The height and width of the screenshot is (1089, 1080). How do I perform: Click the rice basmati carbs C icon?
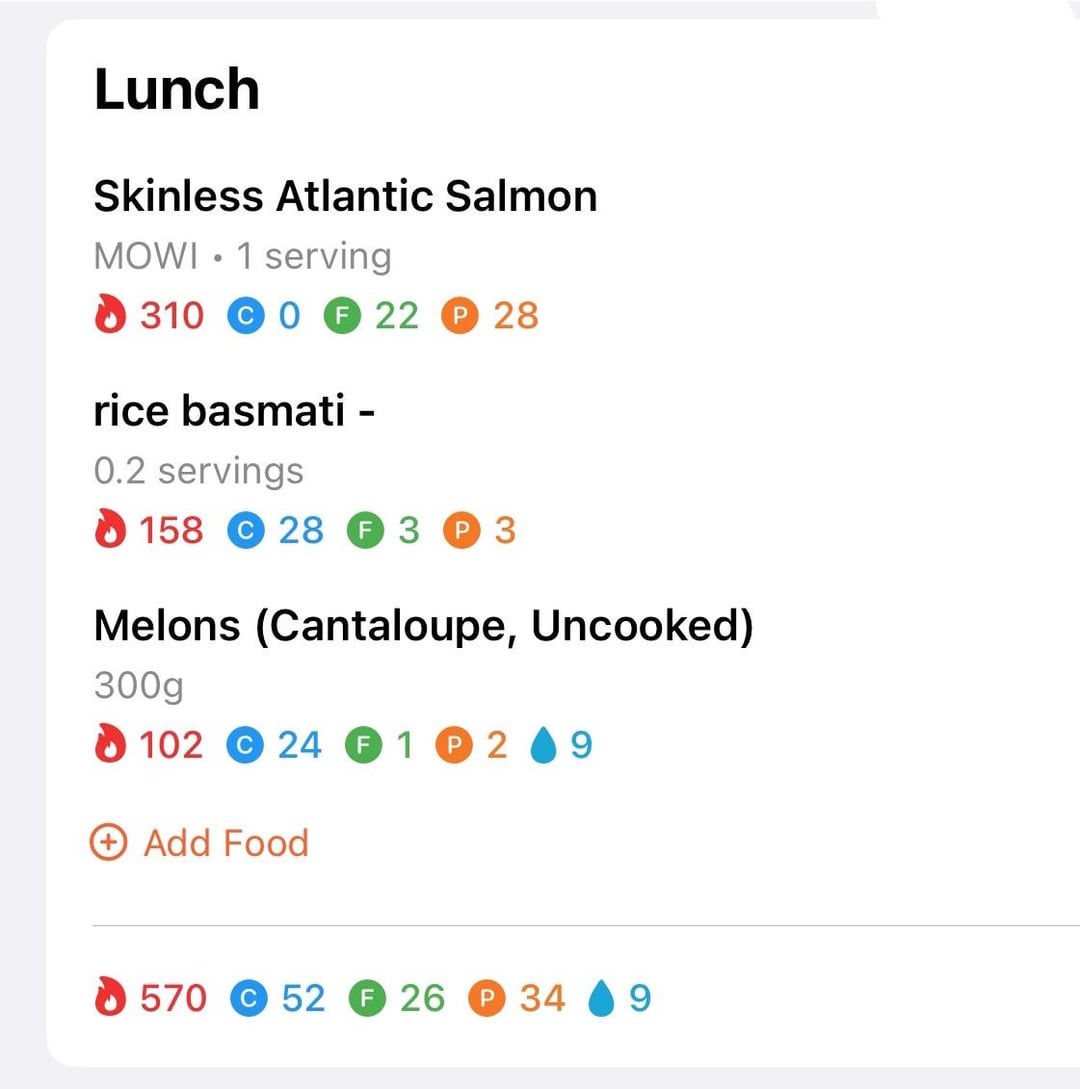(246, 530)
